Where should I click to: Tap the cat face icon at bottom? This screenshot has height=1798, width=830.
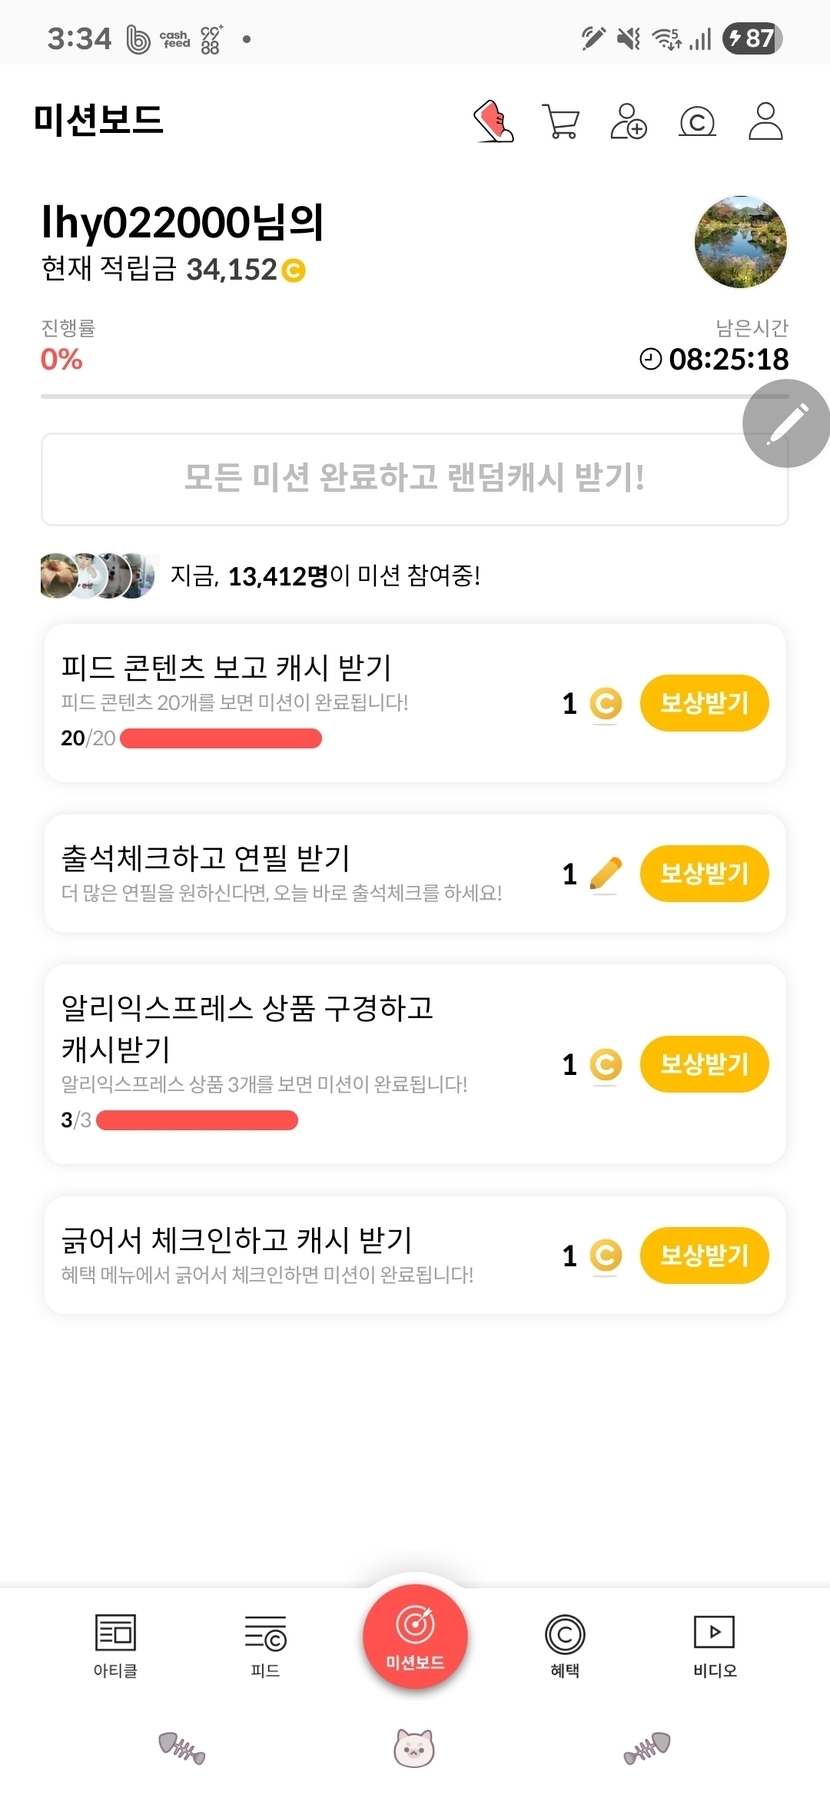(x=414, y=1748)
